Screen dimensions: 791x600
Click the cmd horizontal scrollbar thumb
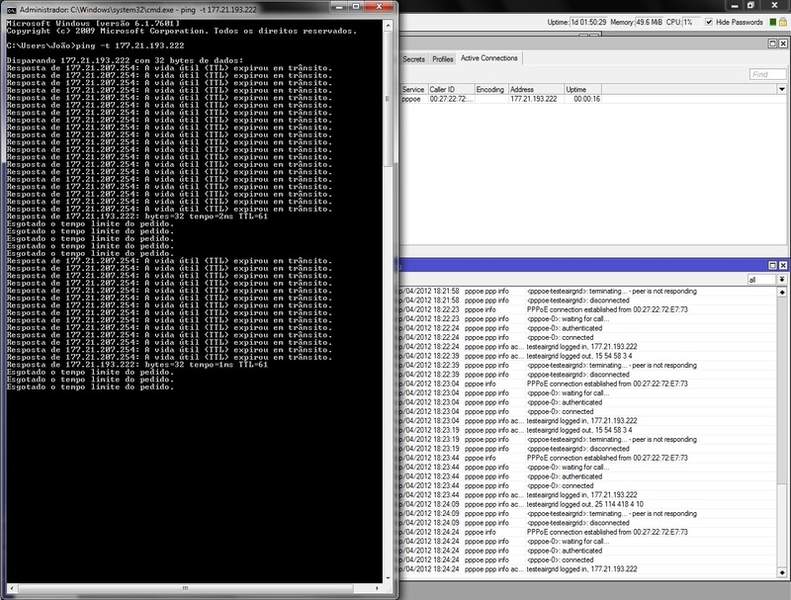pyautogui.click(x=186, y=588)
